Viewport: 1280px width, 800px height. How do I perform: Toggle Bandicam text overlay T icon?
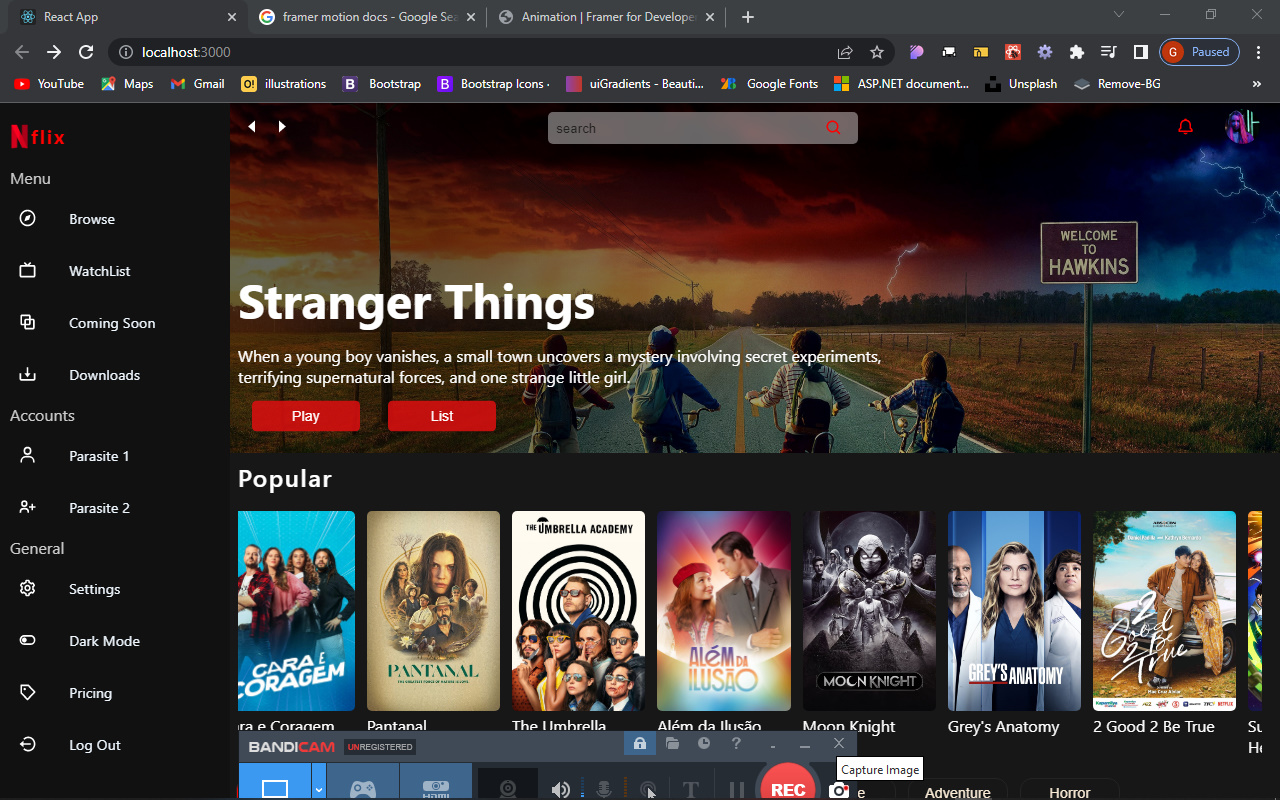coord(690,790)
